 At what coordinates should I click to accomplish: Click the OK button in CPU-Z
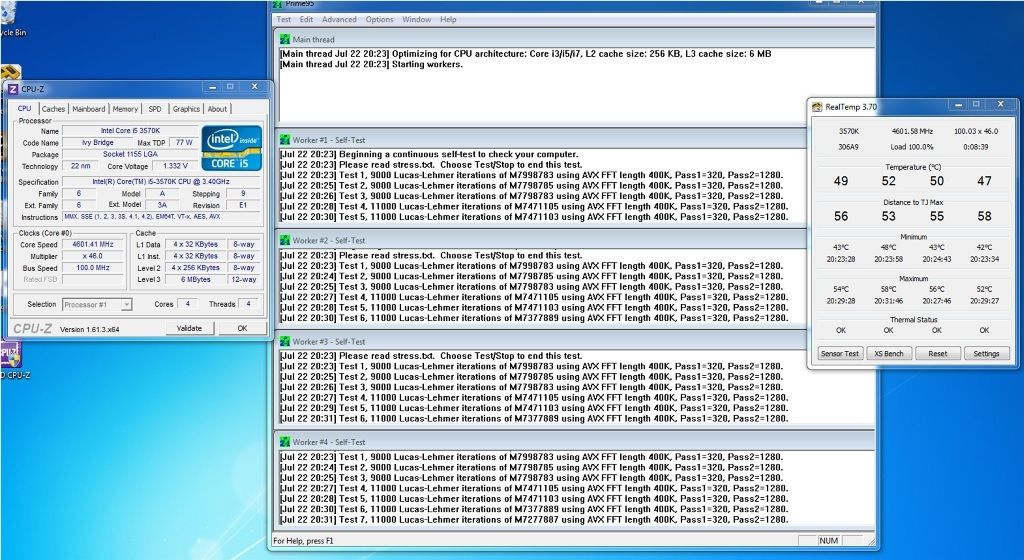[x=242, y=328]
